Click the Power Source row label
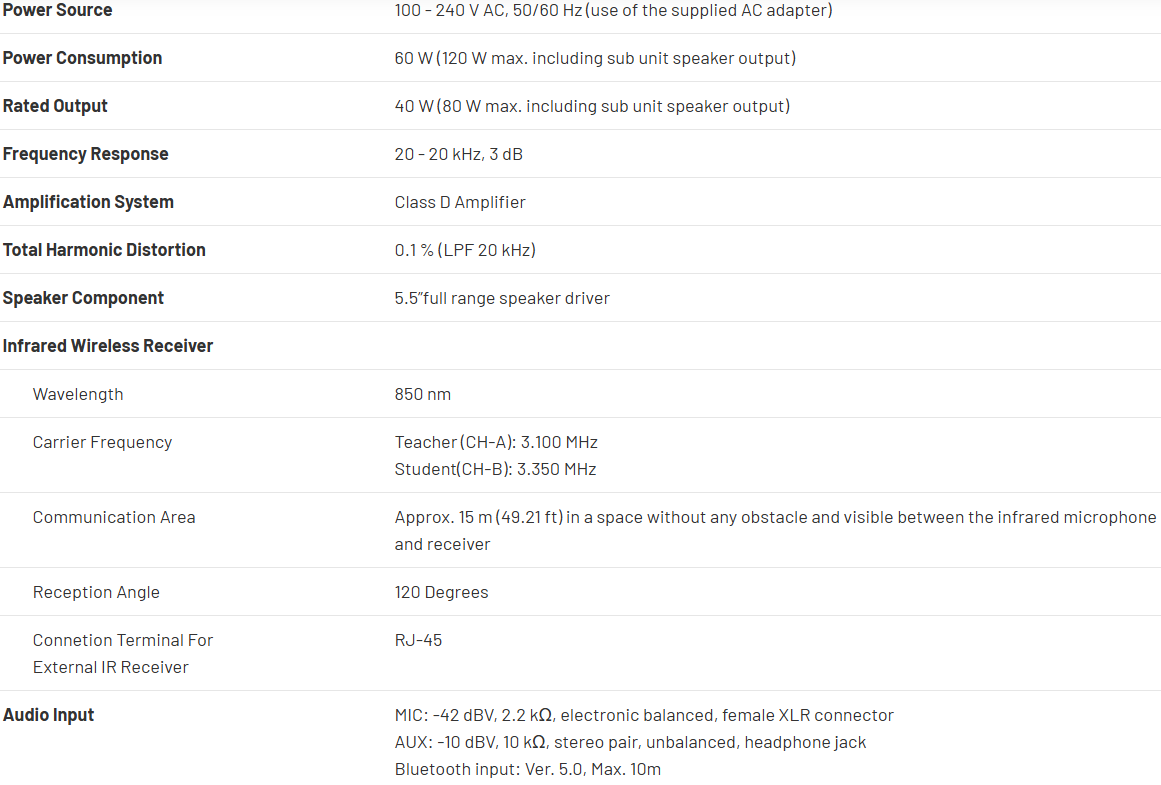1161x785 pixels. [x=57, y=10]
